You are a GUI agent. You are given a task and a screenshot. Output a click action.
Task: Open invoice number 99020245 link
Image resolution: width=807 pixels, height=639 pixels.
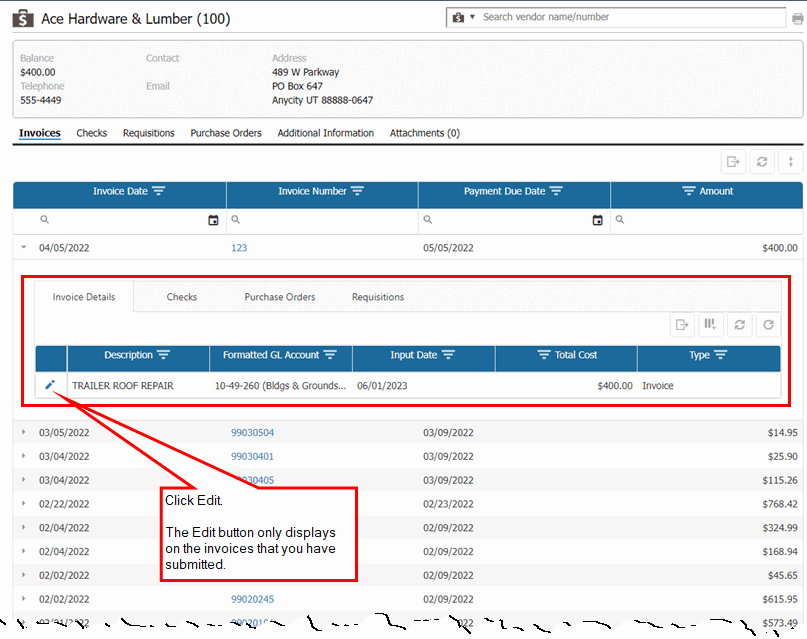pos(252,599)
